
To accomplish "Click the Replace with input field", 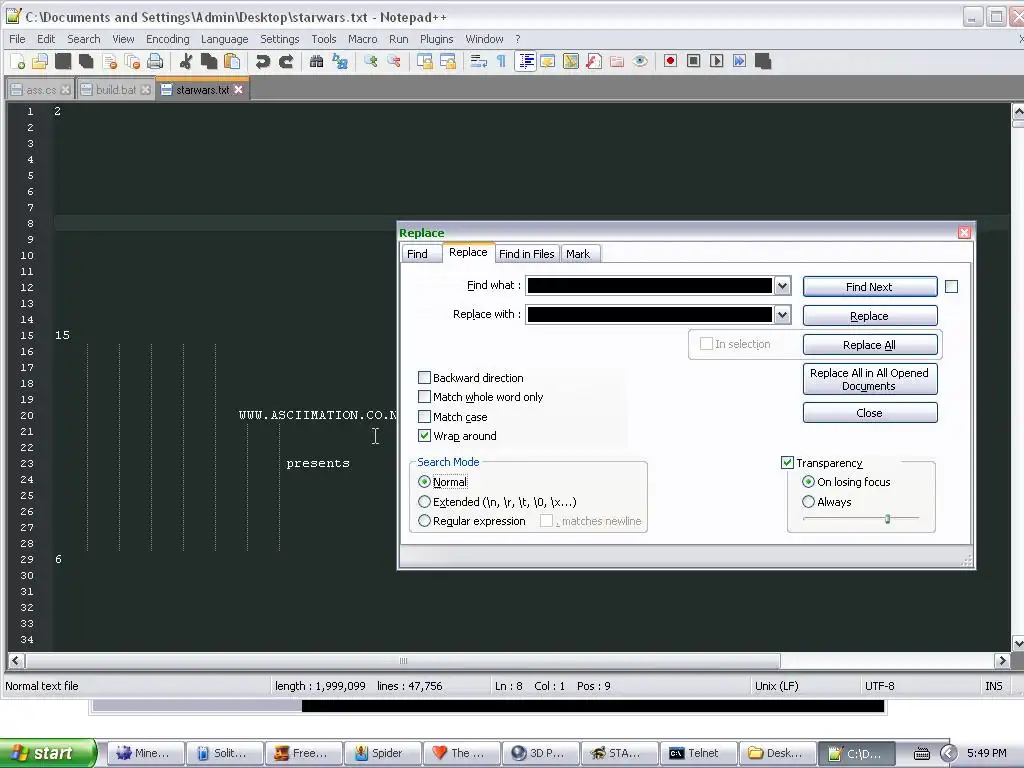I will (x=649, y=315).
